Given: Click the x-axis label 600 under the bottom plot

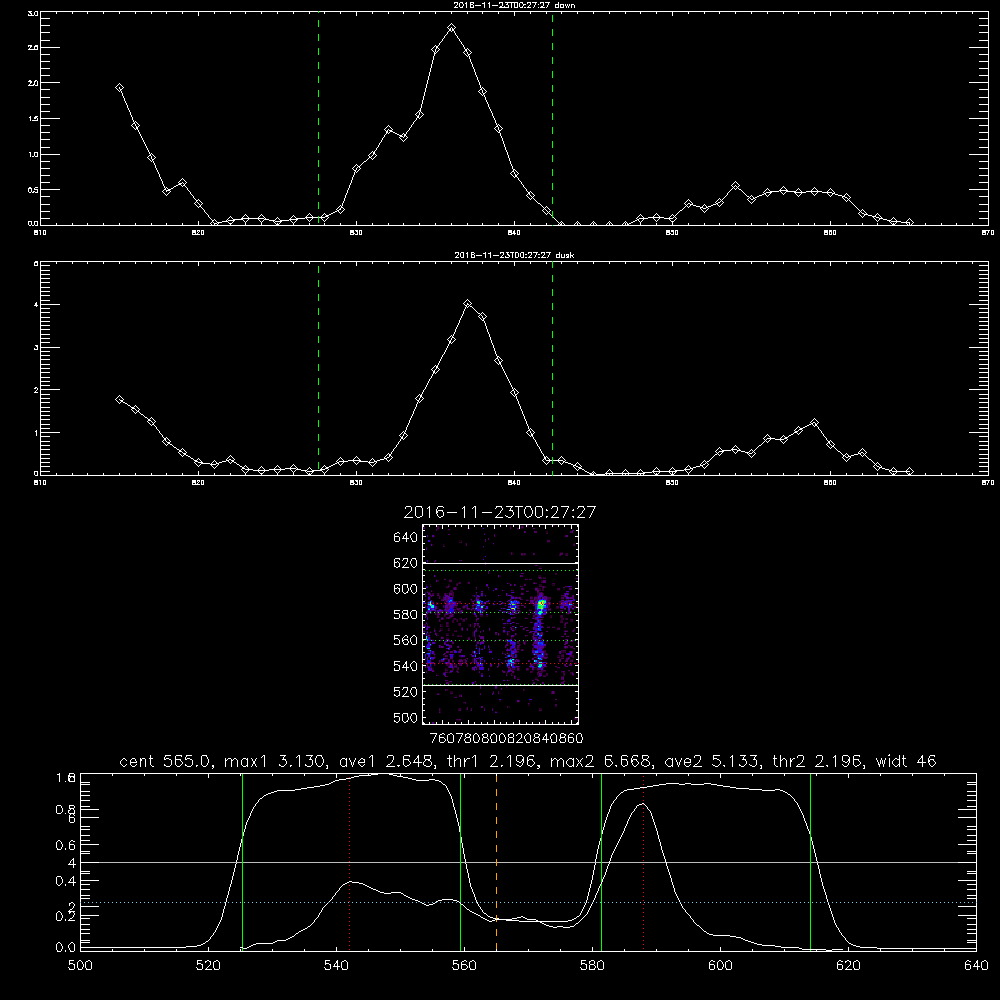Looking at the screenshot, I should click(721, 966).
